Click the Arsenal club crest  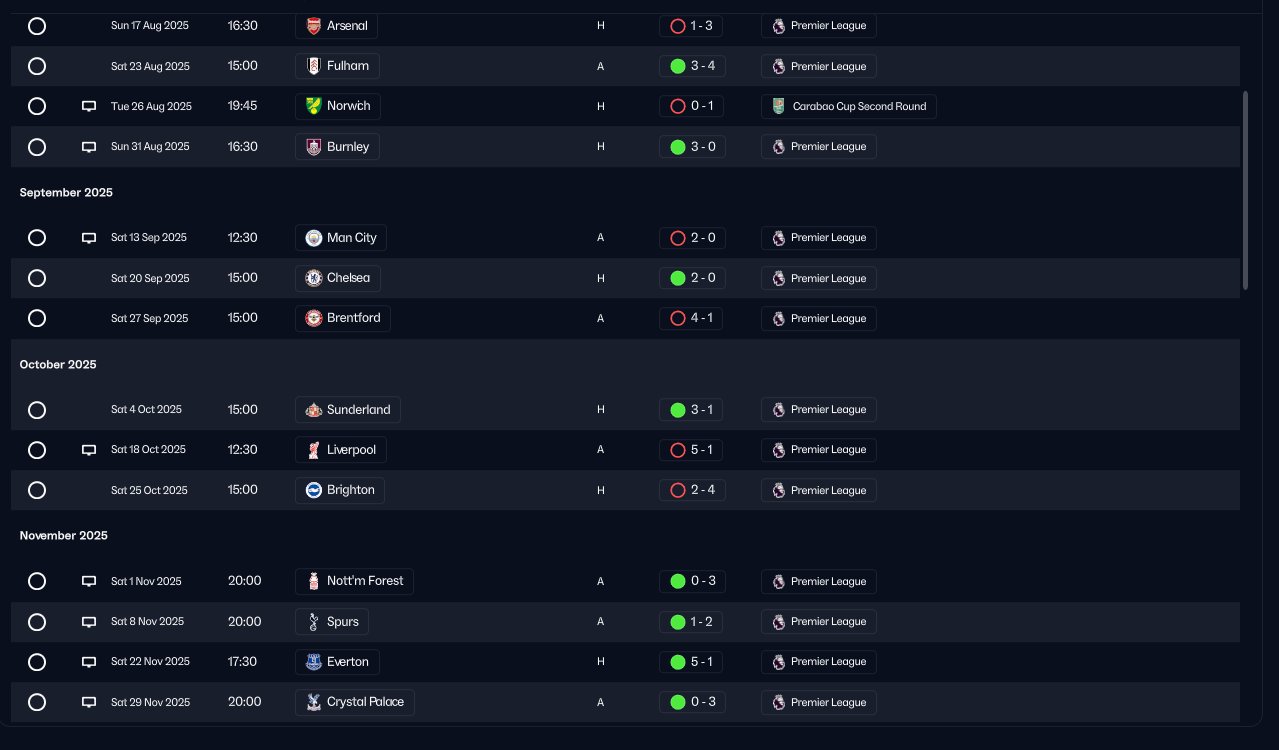(x=313, y=26)
